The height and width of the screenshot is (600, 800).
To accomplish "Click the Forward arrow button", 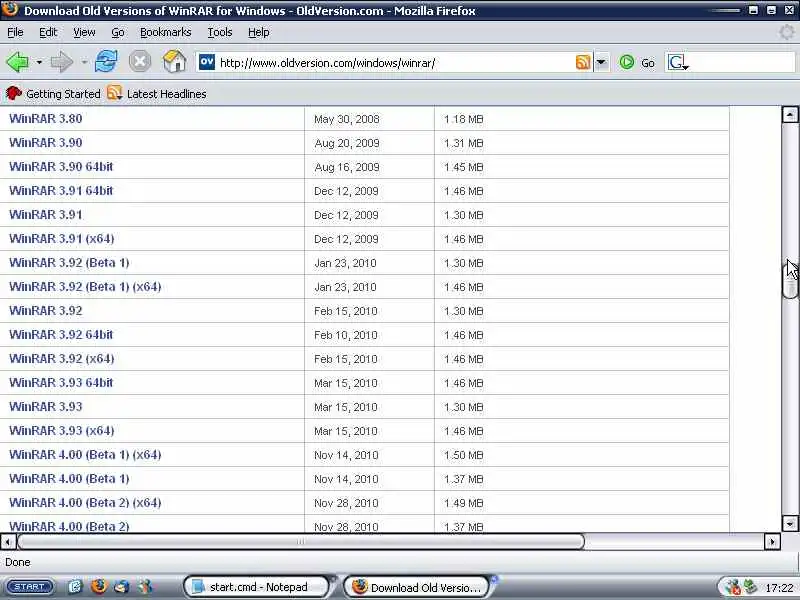I will pyautogui.click(x=62, y=62).
